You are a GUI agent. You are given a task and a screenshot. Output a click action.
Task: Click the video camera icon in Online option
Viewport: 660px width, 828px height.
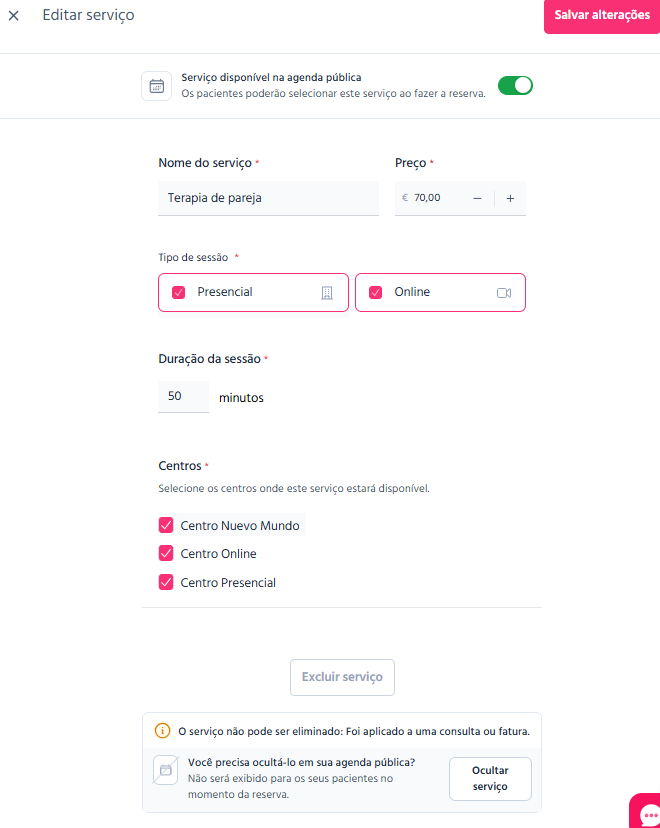[x=504, y=293]
